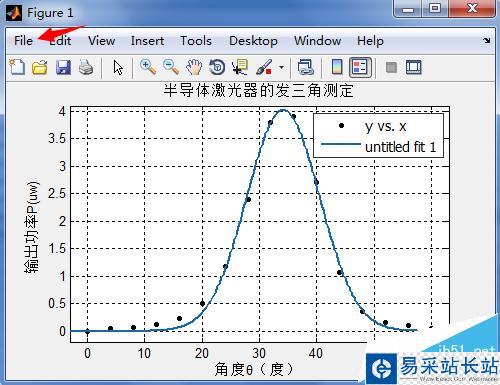The image size is (500, 385).
Task: Open a file with the folder icon
Action: pos(40,67)
